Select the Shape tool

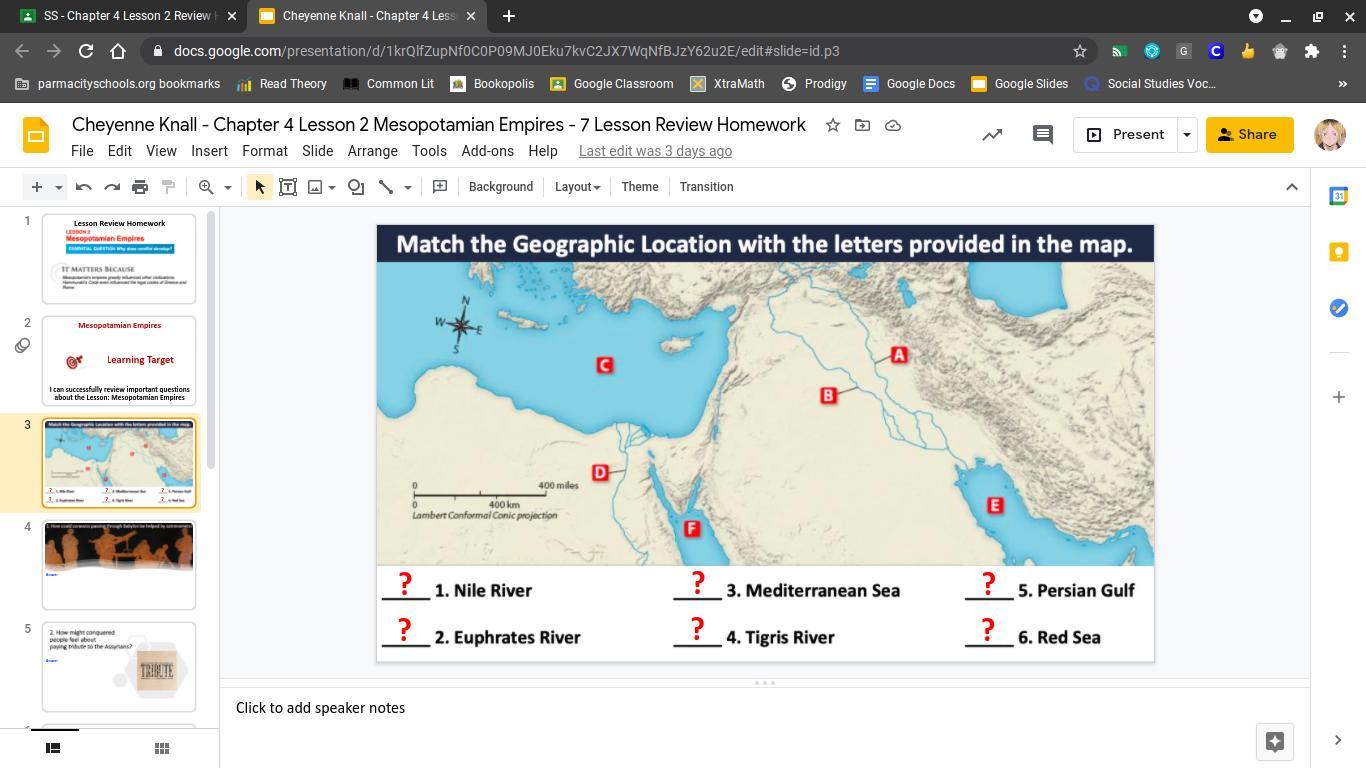pyautogui.click(x=356, y=187)
